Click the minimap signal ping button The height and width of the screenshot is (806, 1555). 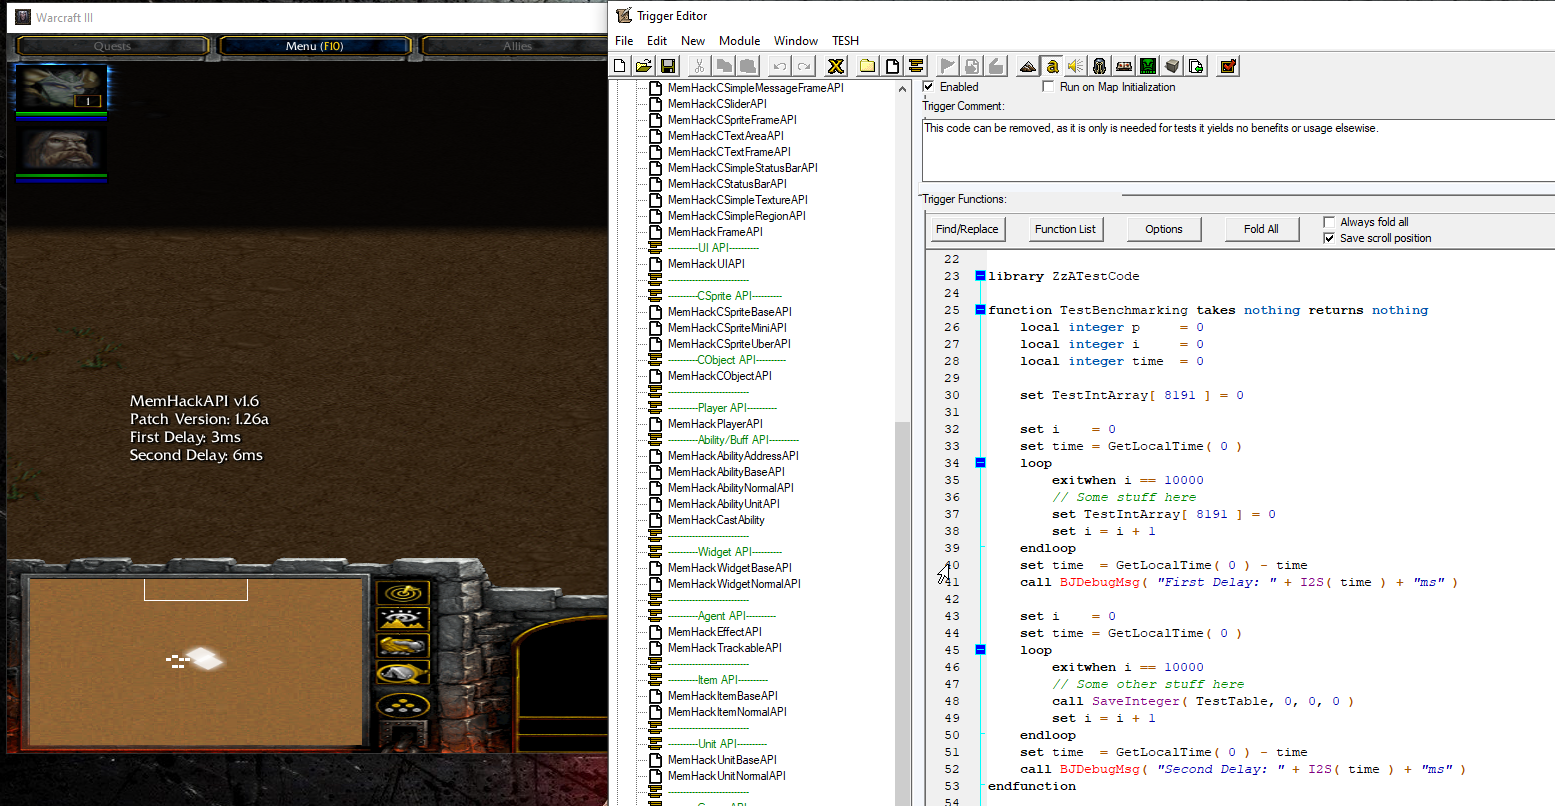[403, 593]
